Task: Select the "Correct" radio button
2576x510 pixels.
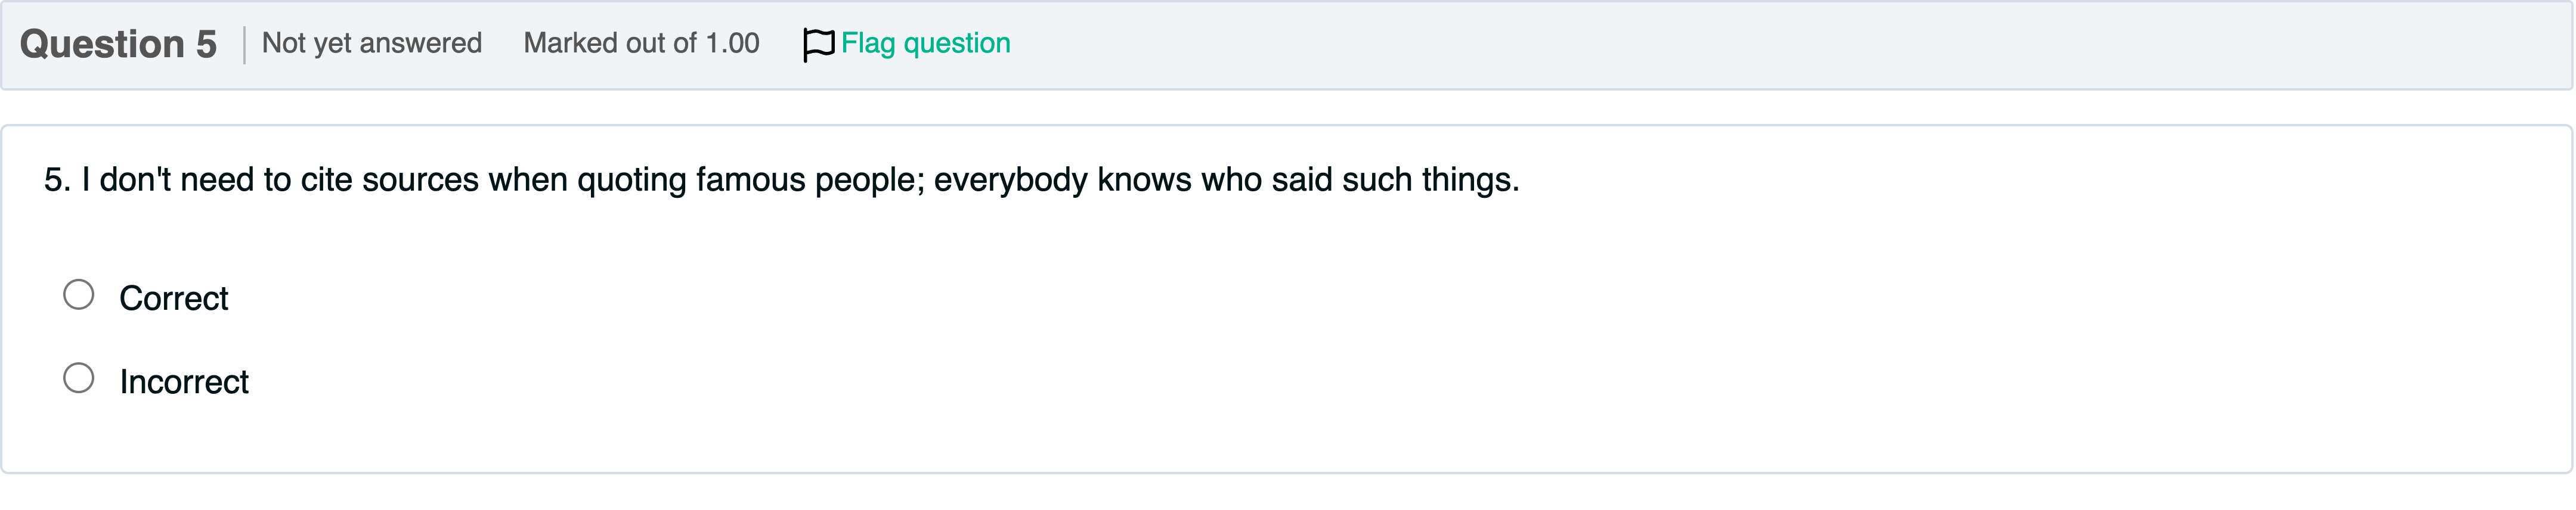Action: click(79, 295)
